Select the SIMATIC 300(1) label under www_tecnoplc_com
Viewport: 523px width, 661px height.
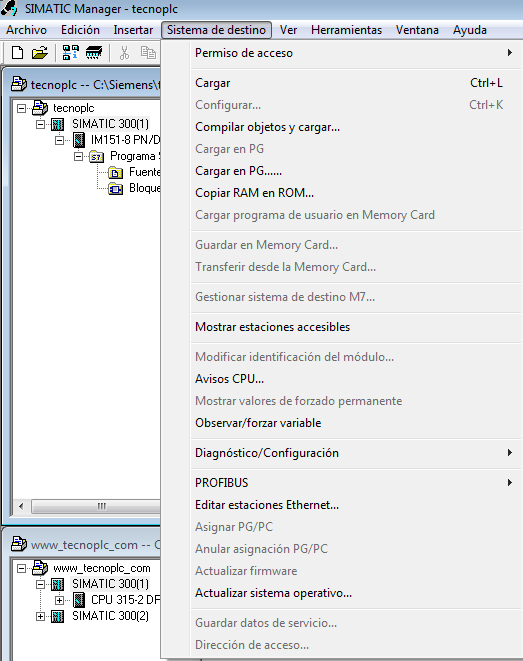pos(110,584)
